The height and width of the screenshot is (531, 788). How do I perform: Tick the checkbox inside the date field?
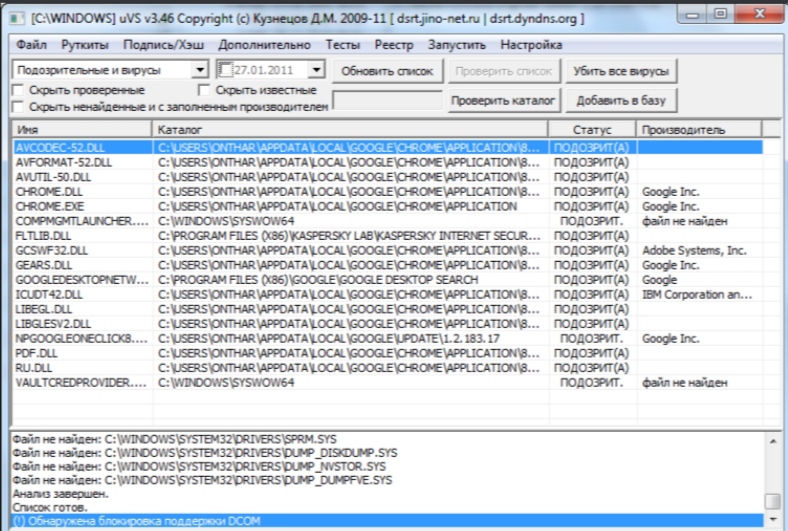click(x=225, y=70)
